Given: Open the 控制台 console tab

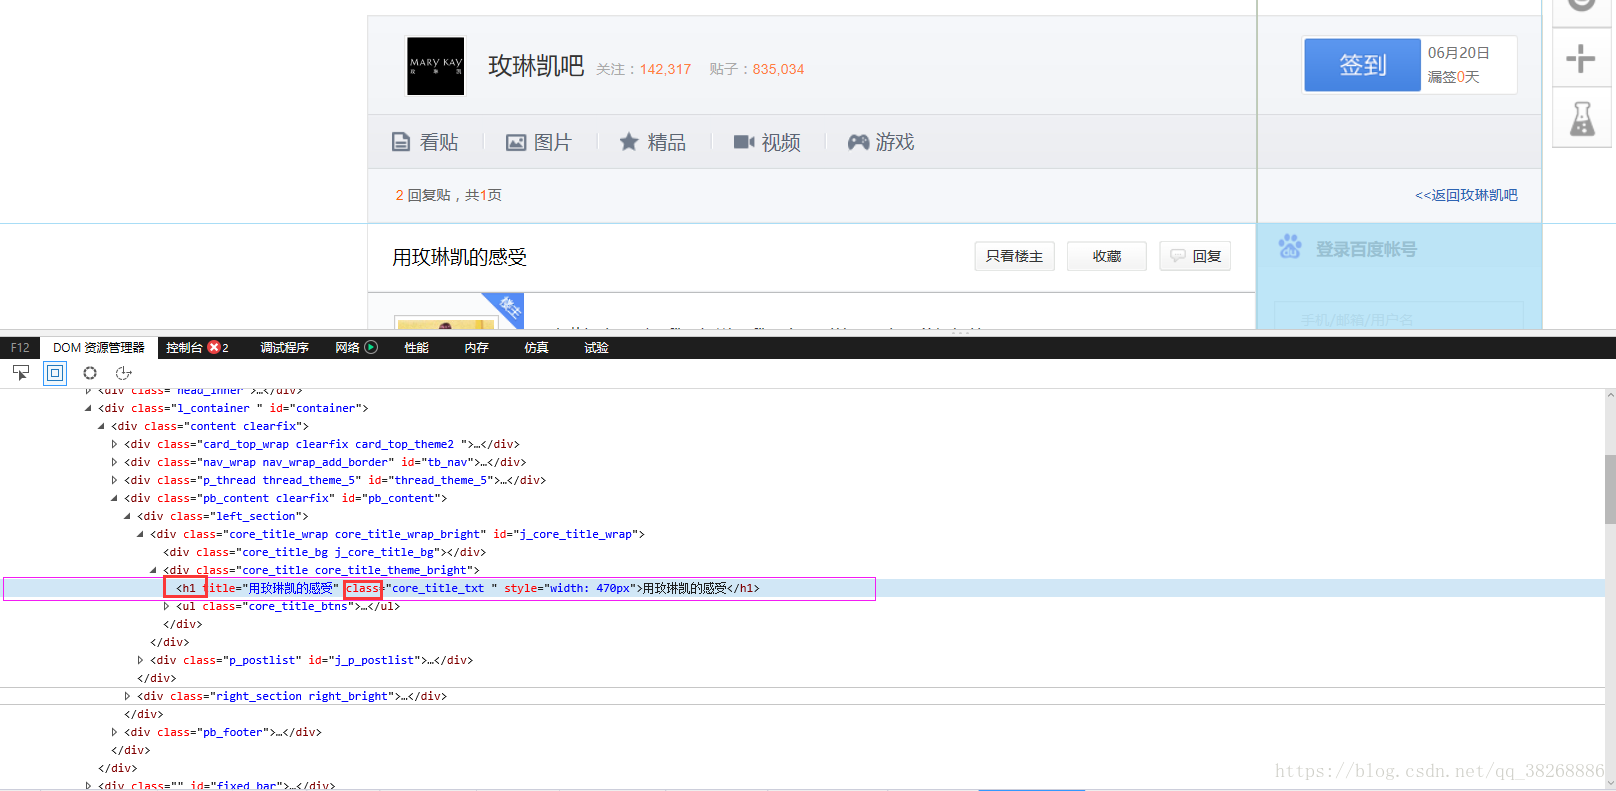Looking at the screenshot, I should (x=184, y=348).
